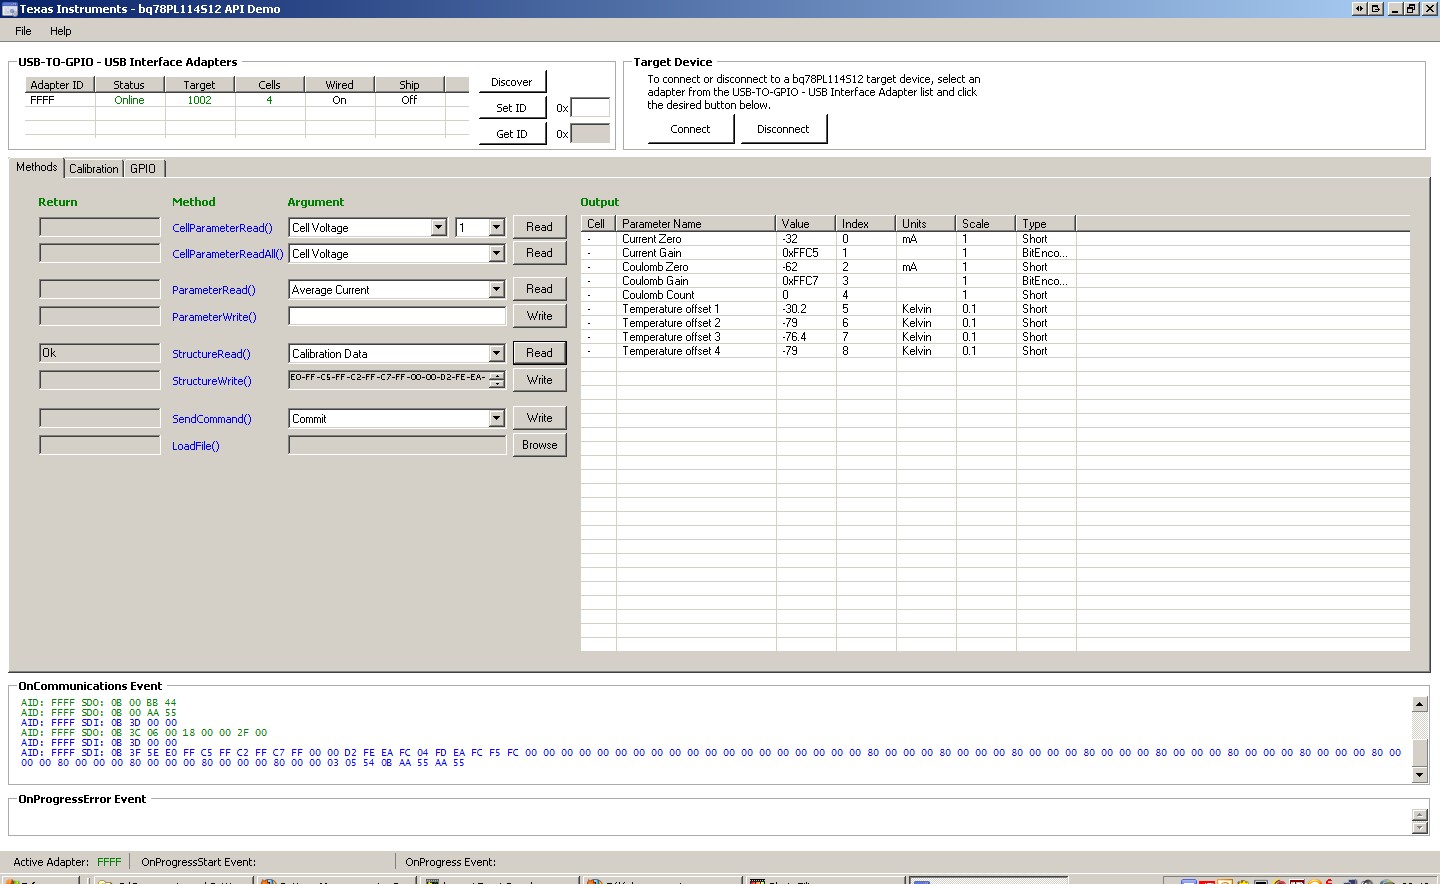Select the Current Gain output row
Viewport: 1440px width, 884px height.
[995, 253]
